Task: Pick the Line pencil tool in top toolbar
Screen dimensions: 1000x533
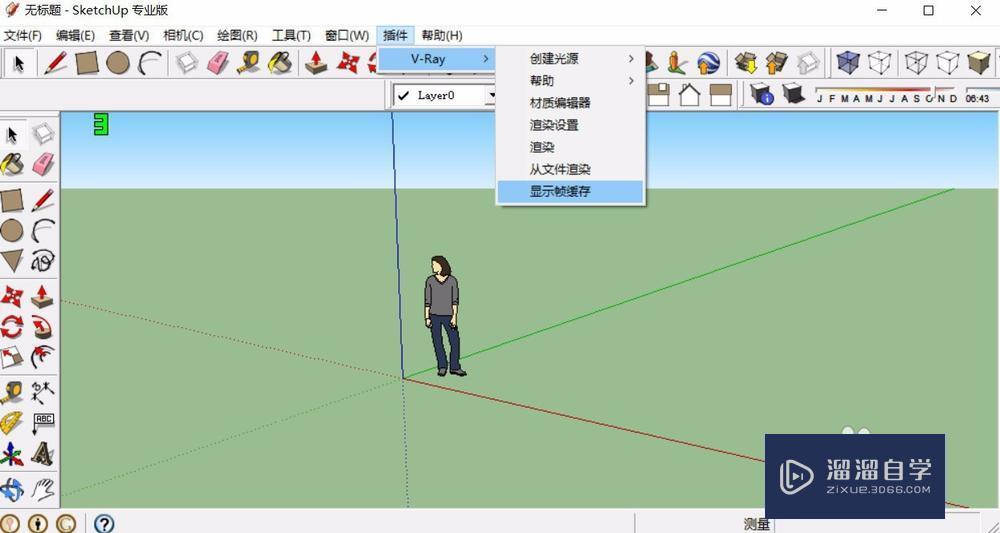Action: coord(55,63)
